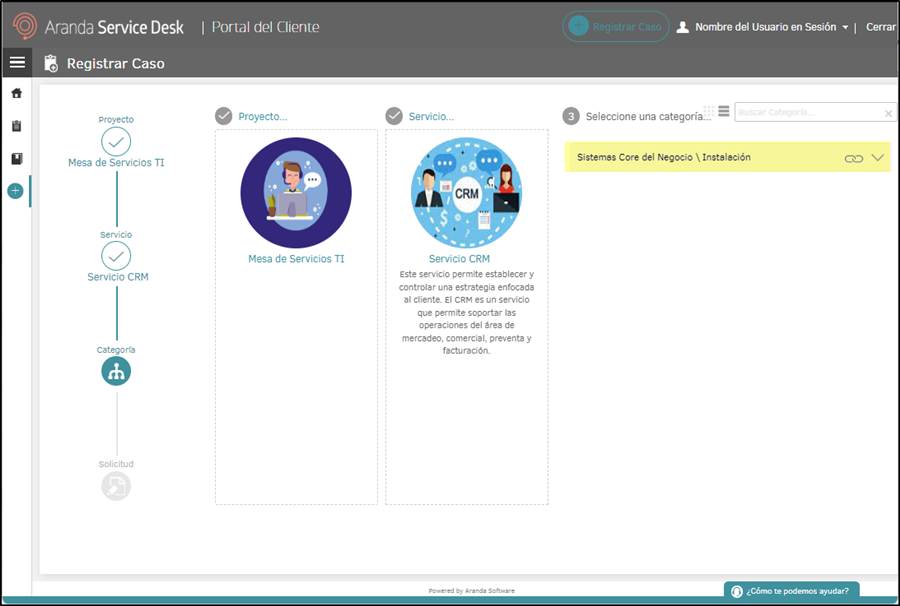Select the Mesa de Servicios TI image
Image resolution: width=900 pixels, height=606 pixels.
coord(296,192)
